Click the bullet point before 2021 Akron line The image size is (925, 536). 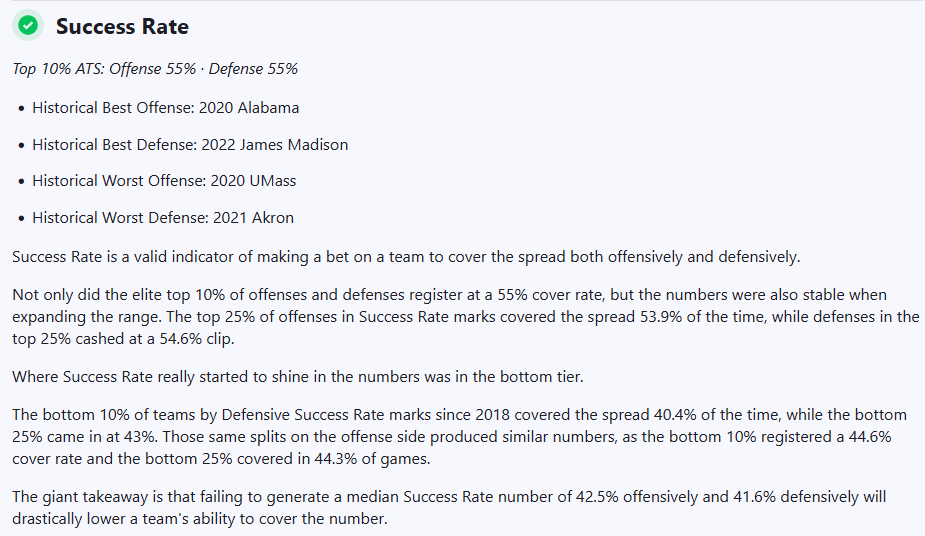click(21, 218)
